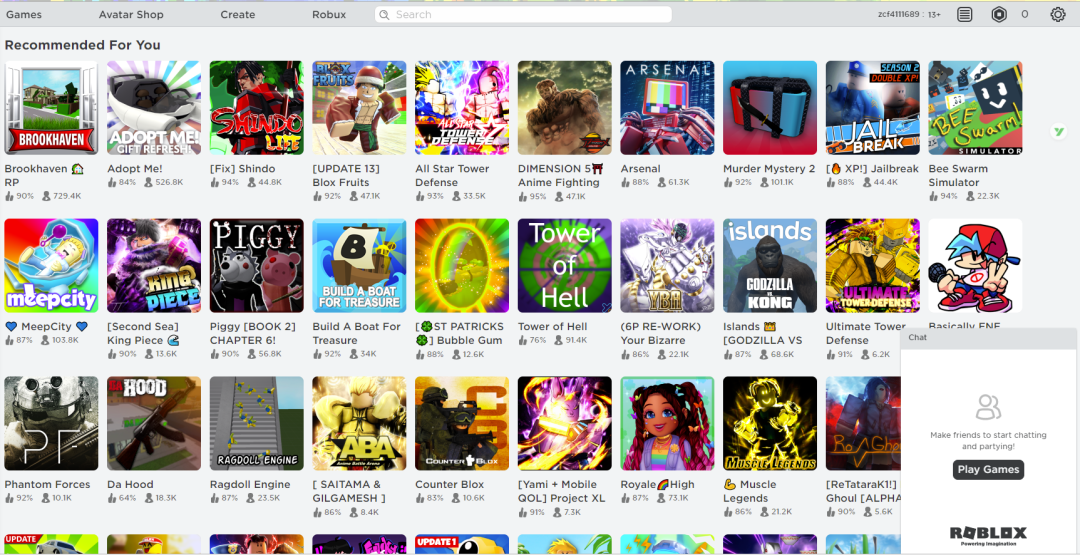Open the Brookhaven RP game thumbnail
1080x555 pixels.
51,107
